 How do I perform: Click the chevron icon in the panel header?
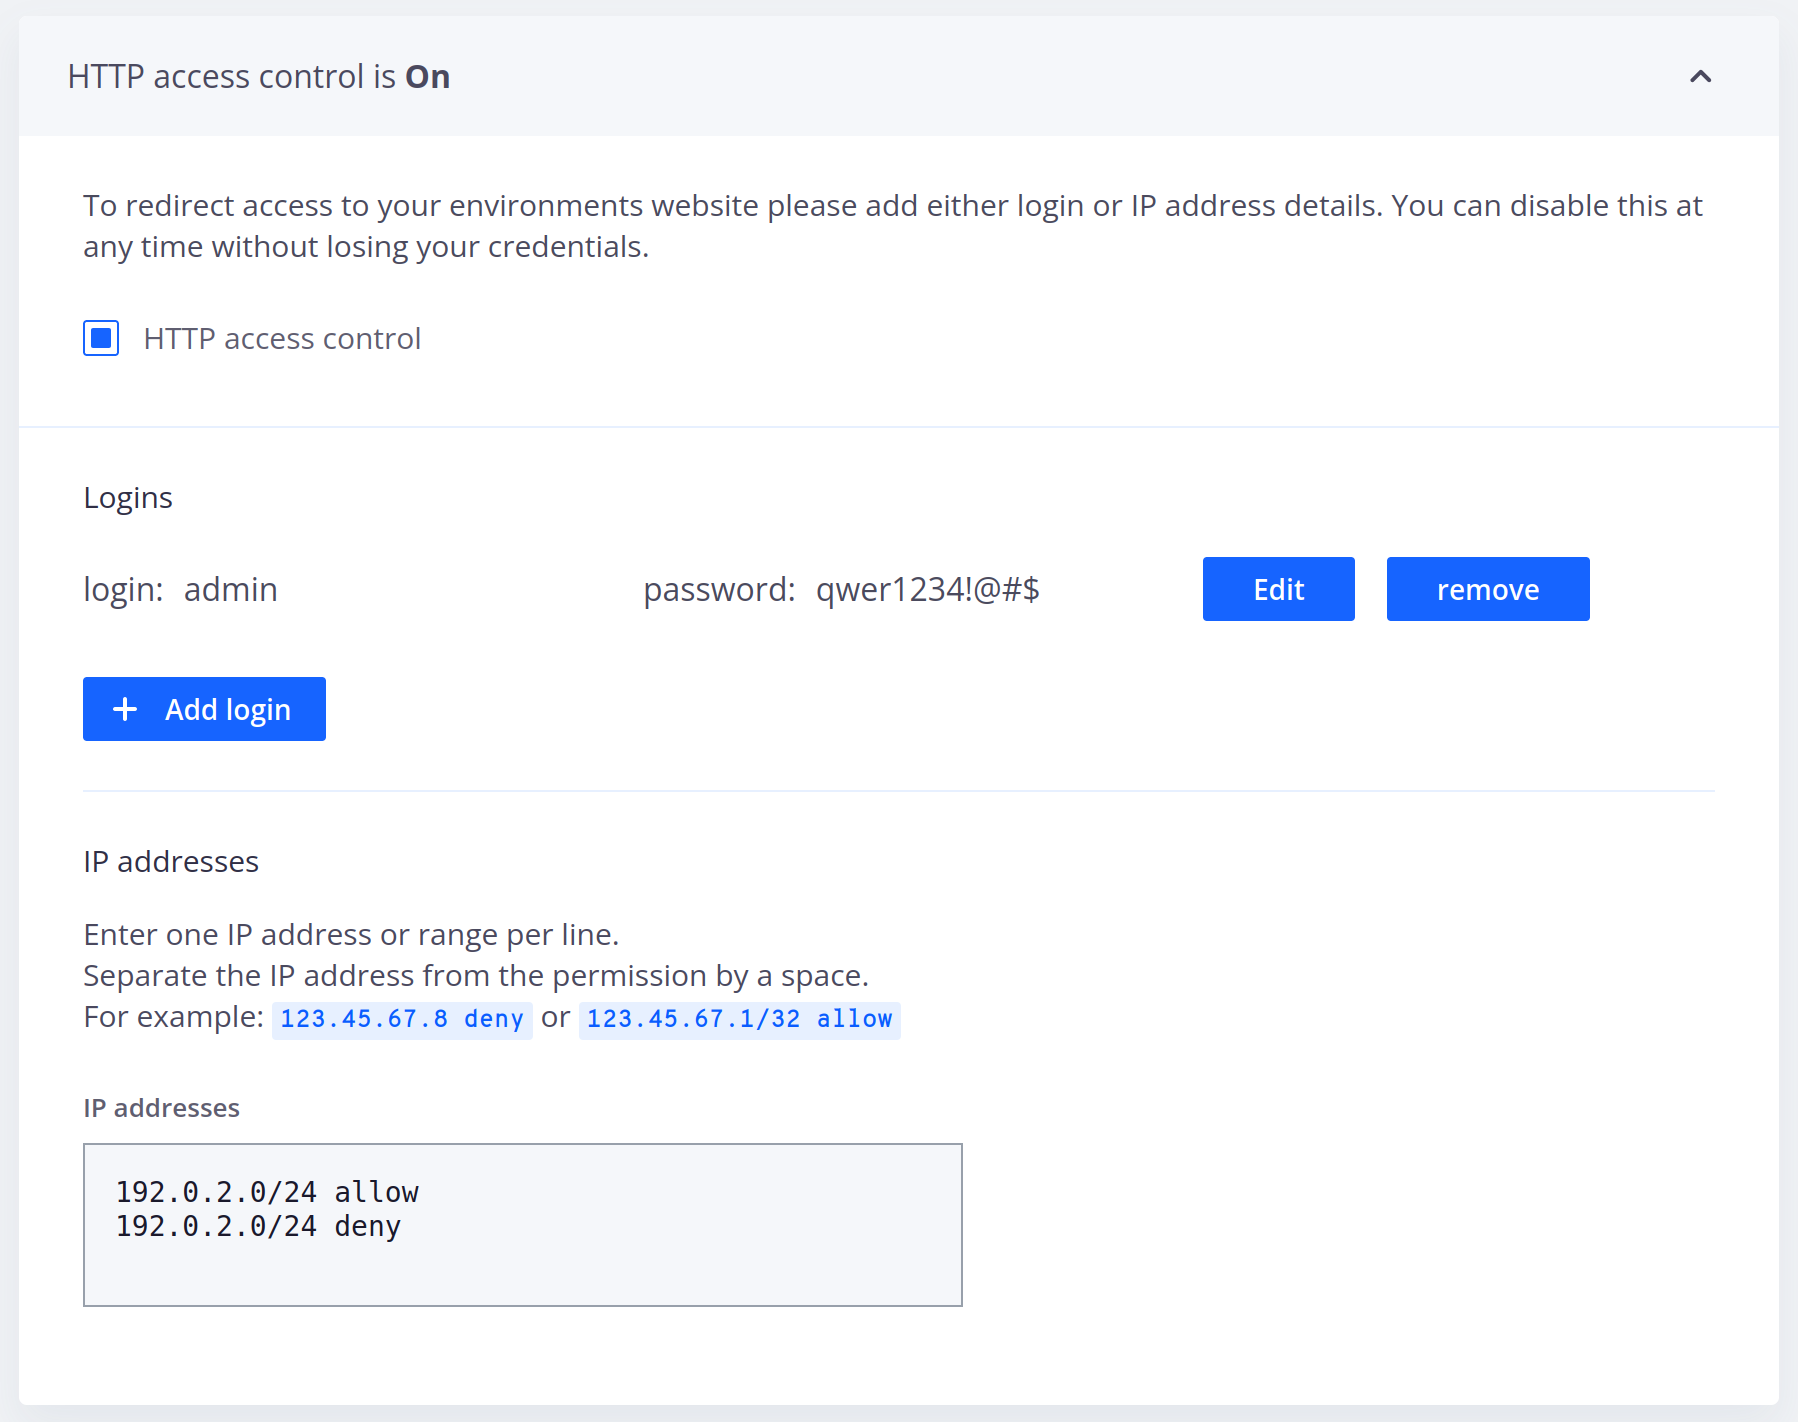coord(1701,76)
